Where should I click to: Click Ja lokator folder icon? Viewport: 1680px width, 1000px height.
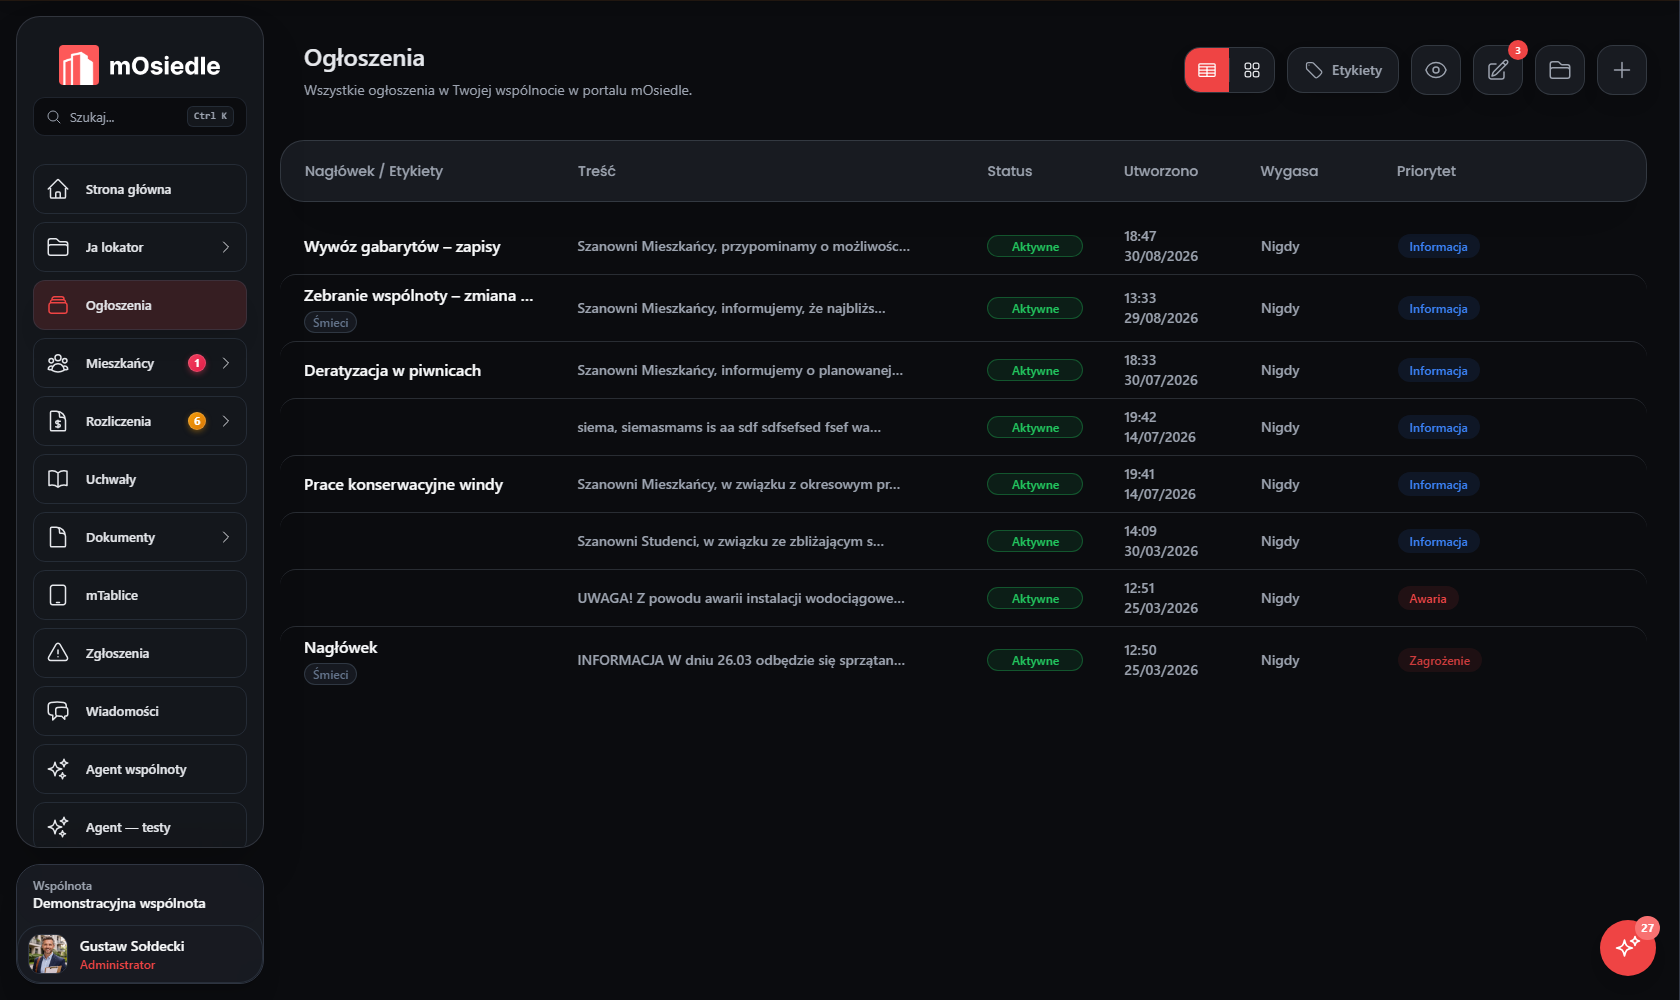(x=58, y=247)
